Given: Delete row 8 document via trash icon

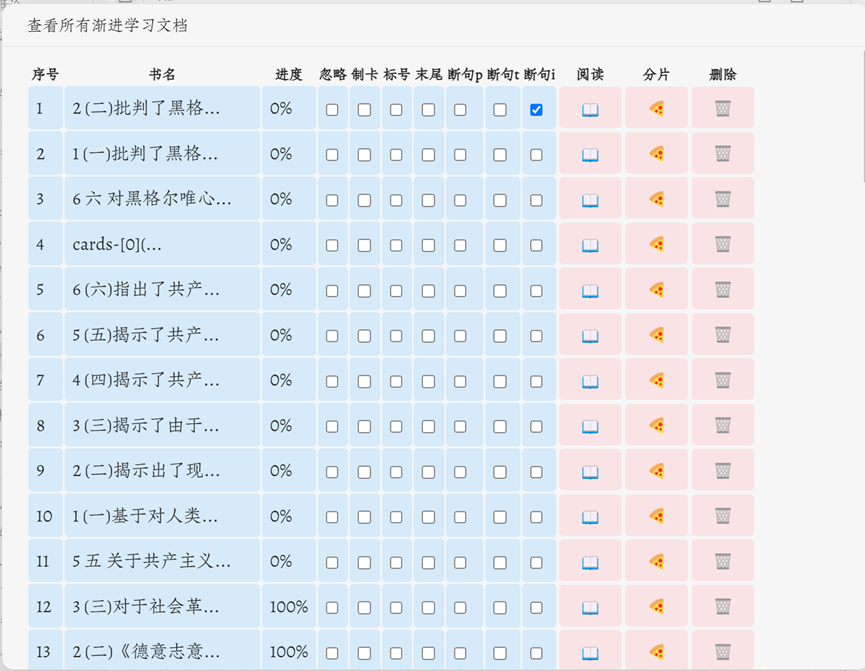Looking at the screenshot, I should pos(723,425).
